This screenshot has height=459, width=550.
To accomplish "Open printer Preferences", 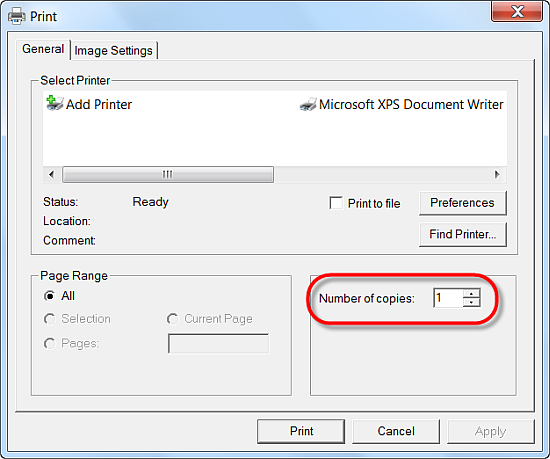I will pyautogui.click(x=462, y=203).
